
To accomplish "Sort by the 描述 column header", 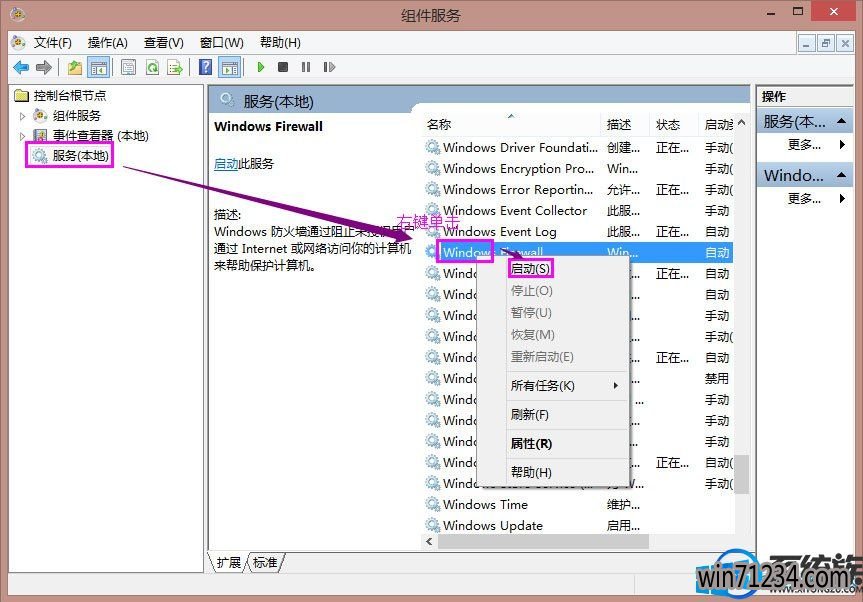I will (x=625, y=124).
